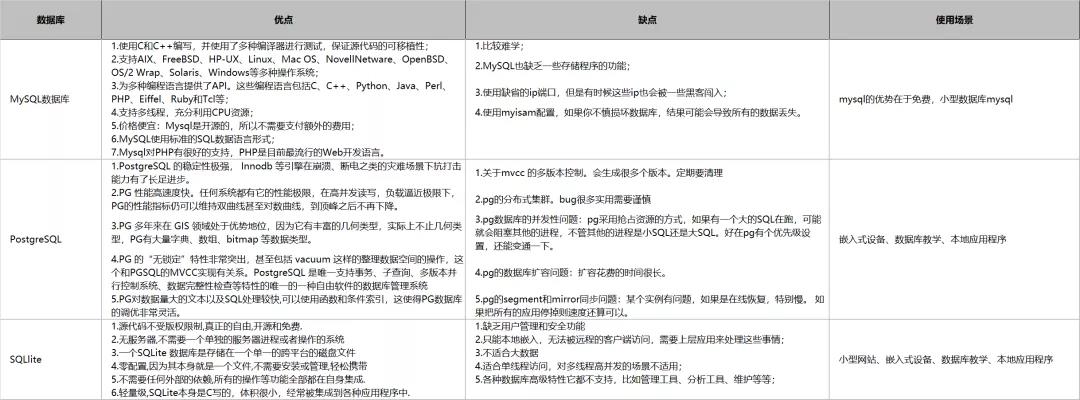This screenshot has height=400, width=1080.
Task: Click the "使用场景" column header
Action: pos(954,19)
